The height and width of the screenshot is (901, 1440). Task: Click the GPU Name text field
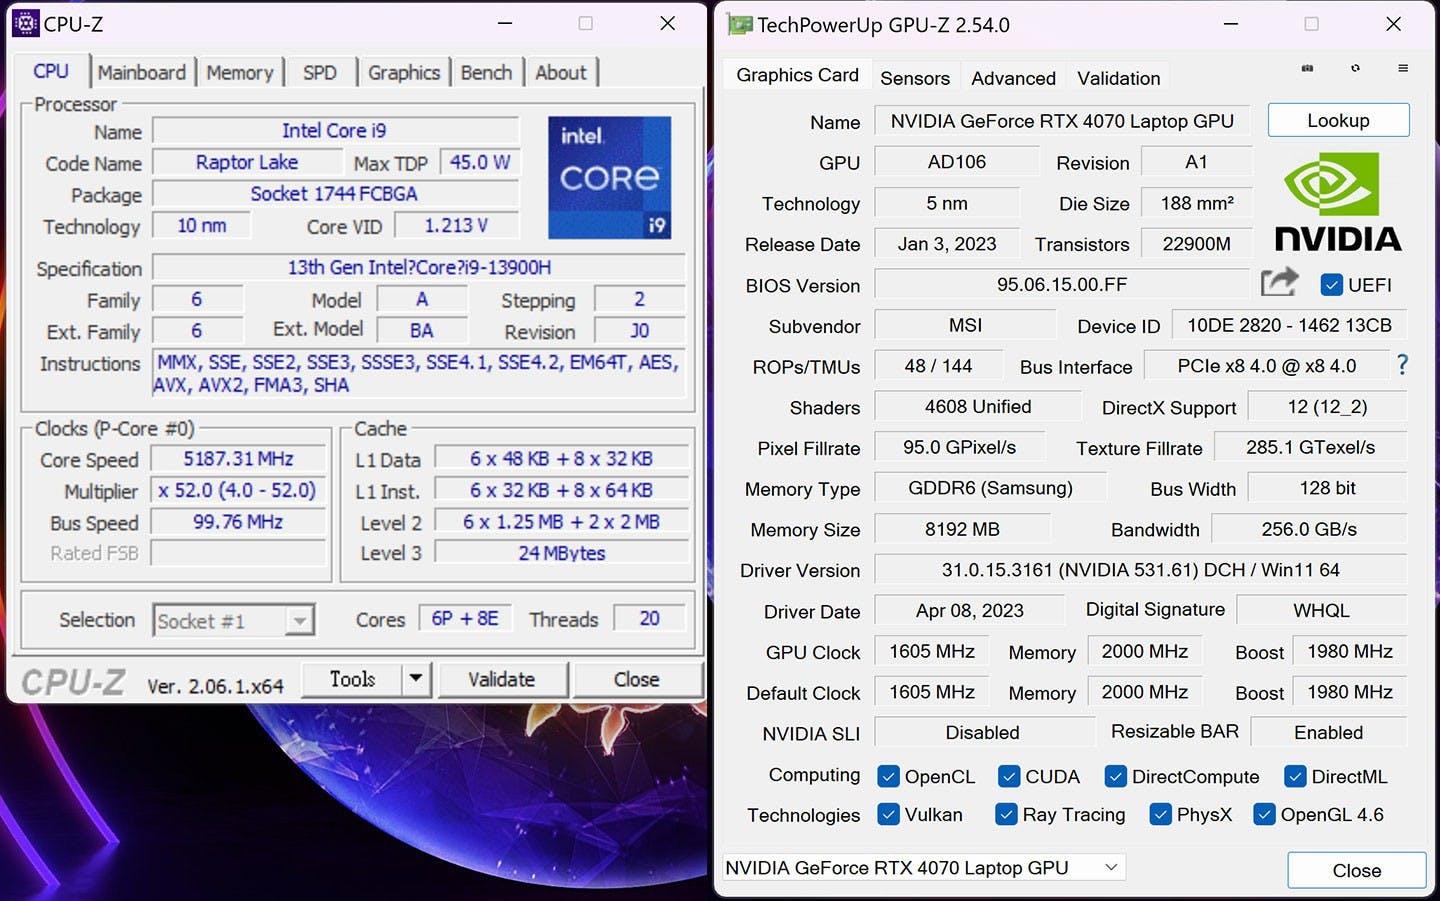click(1061, 121)
